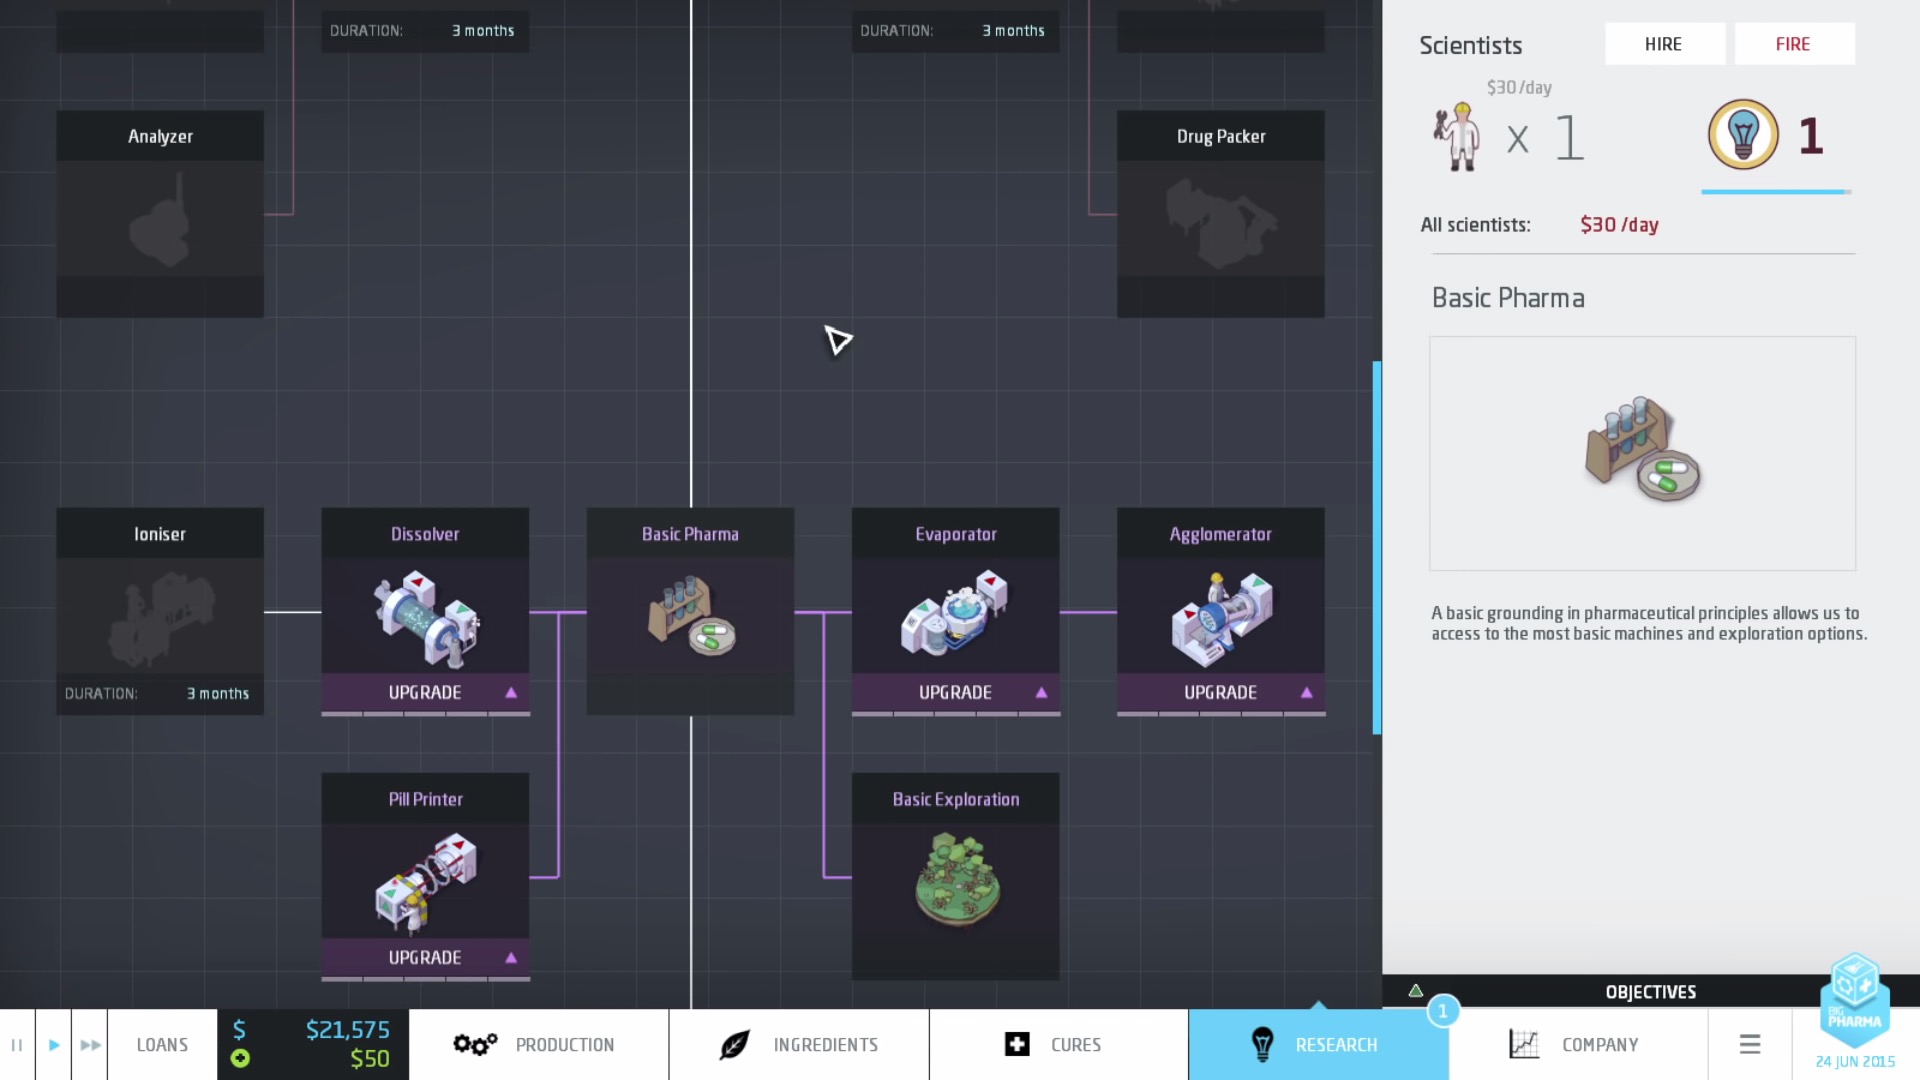Switch to the Production tab
The height and width of the screenshot is (1080, 1920).
(538, 1045)
